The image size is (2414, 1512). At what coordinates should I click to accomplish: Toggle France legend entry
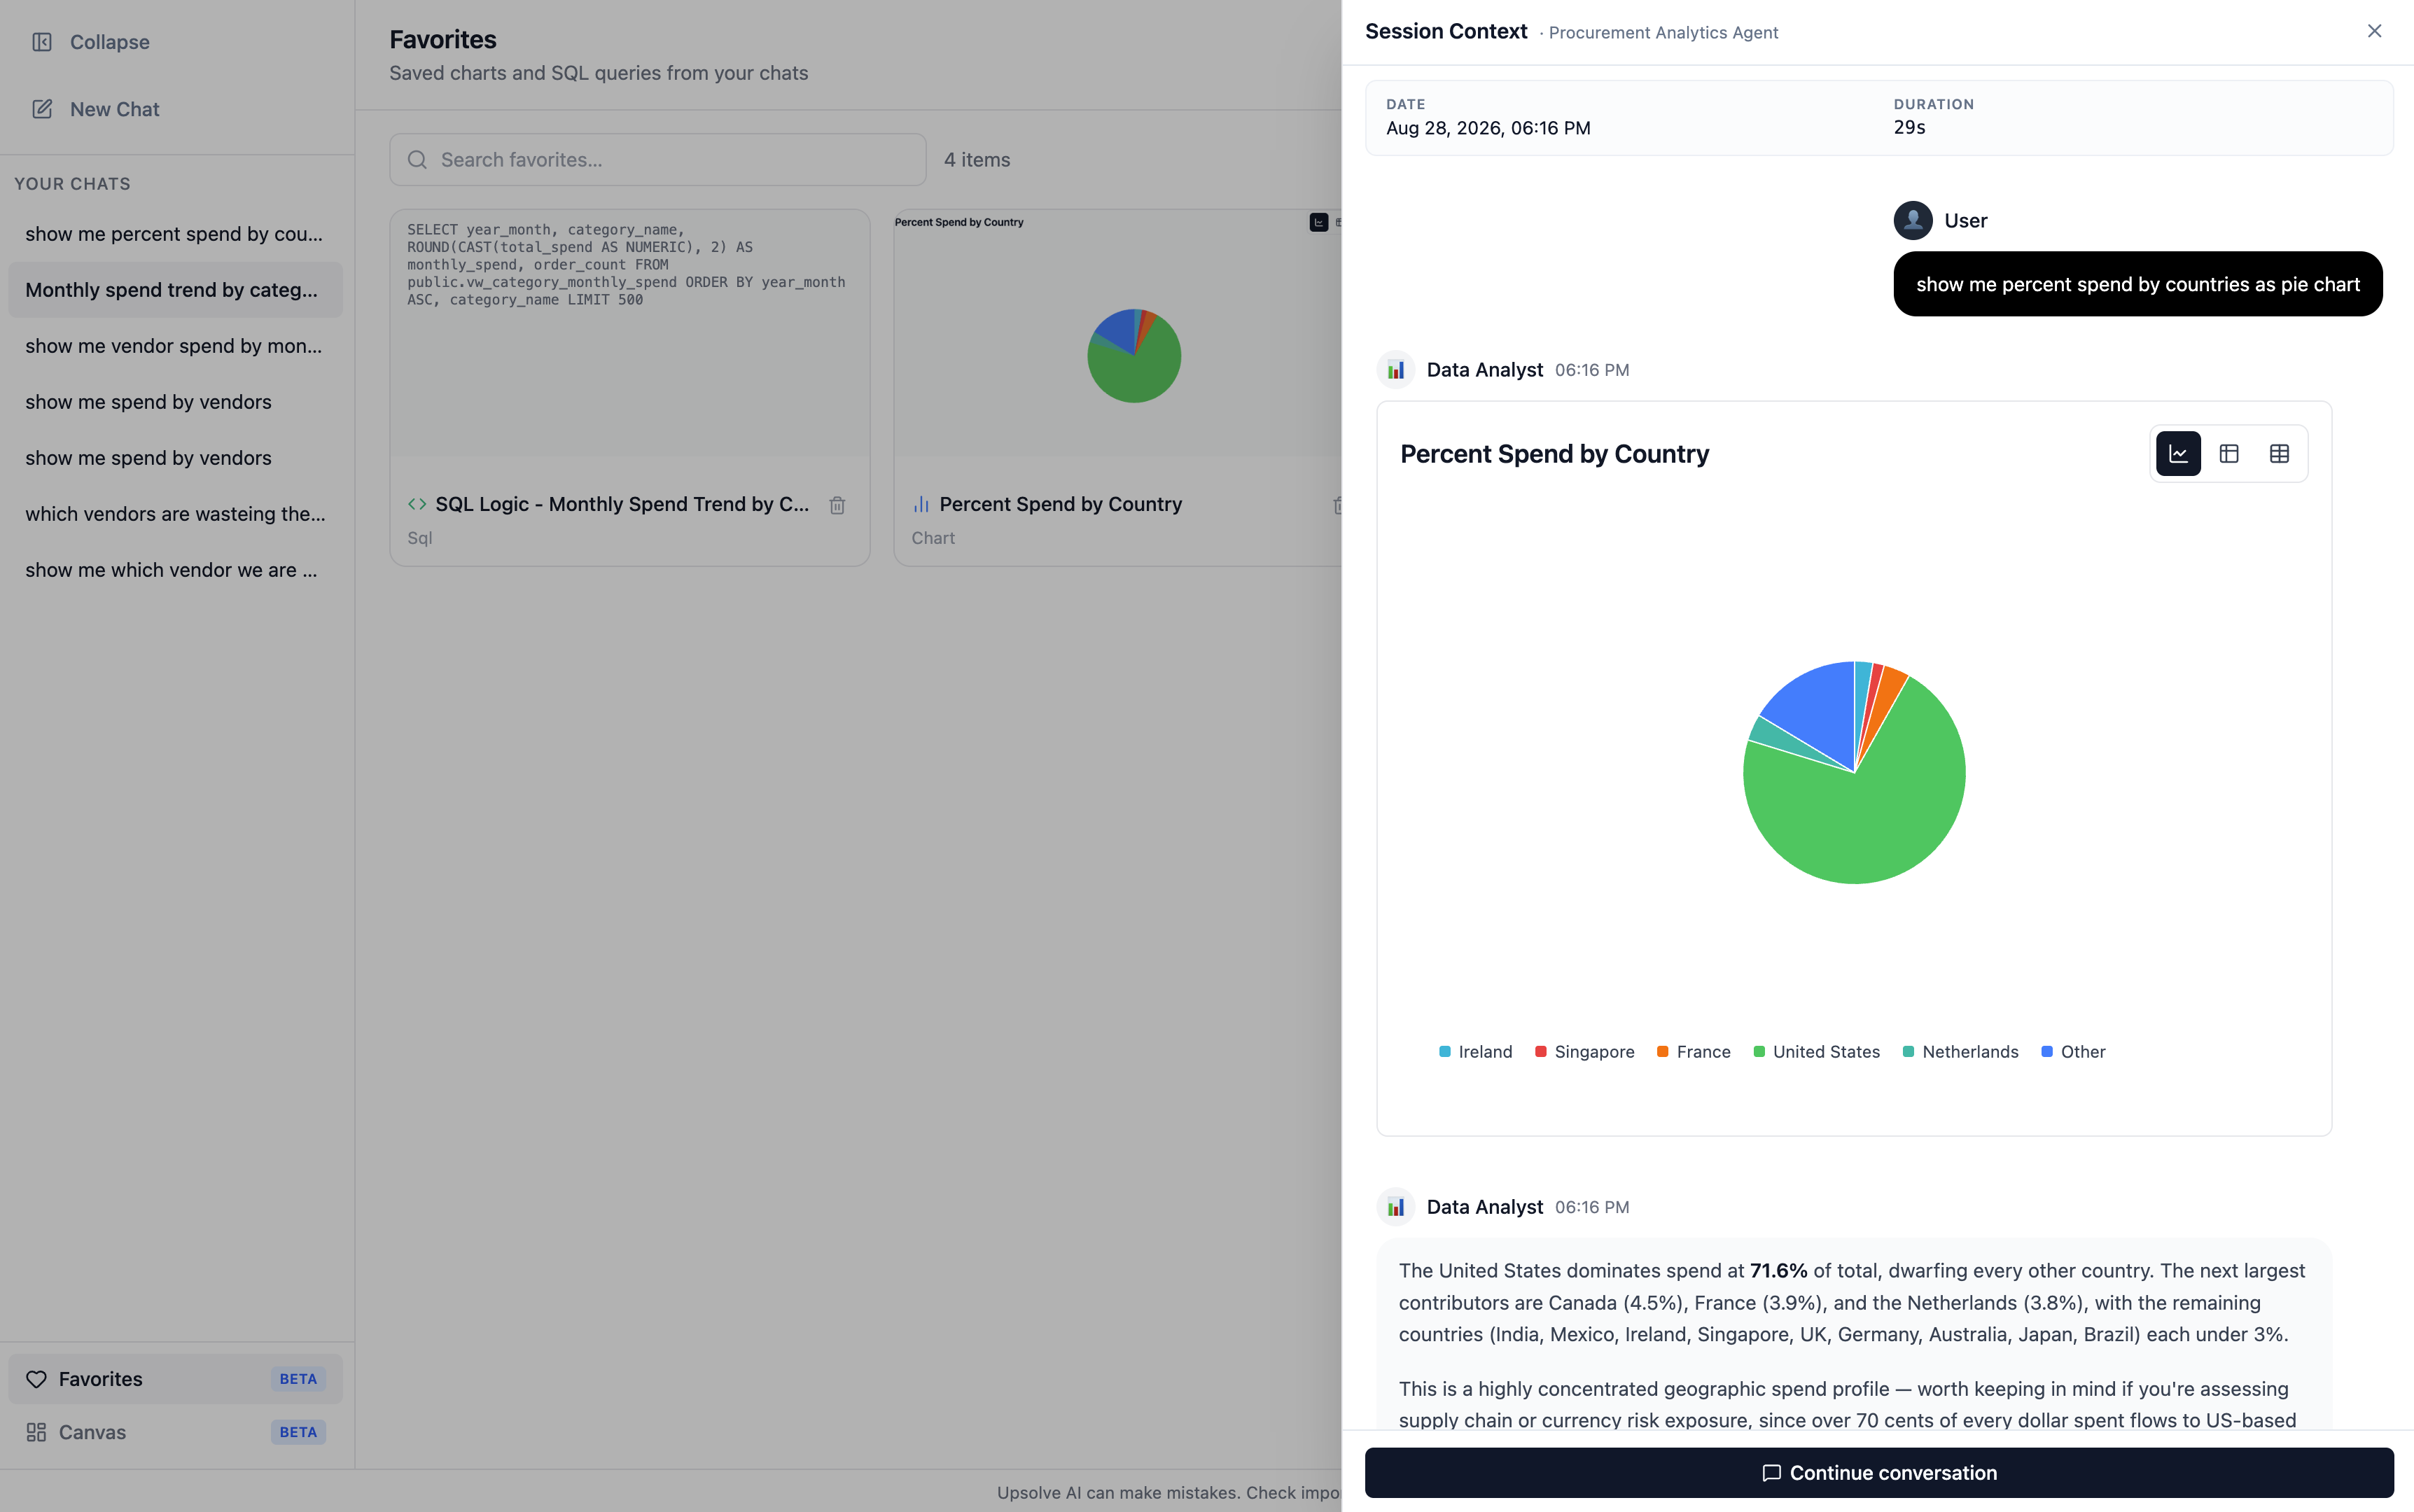[x=1693, y=1052]
